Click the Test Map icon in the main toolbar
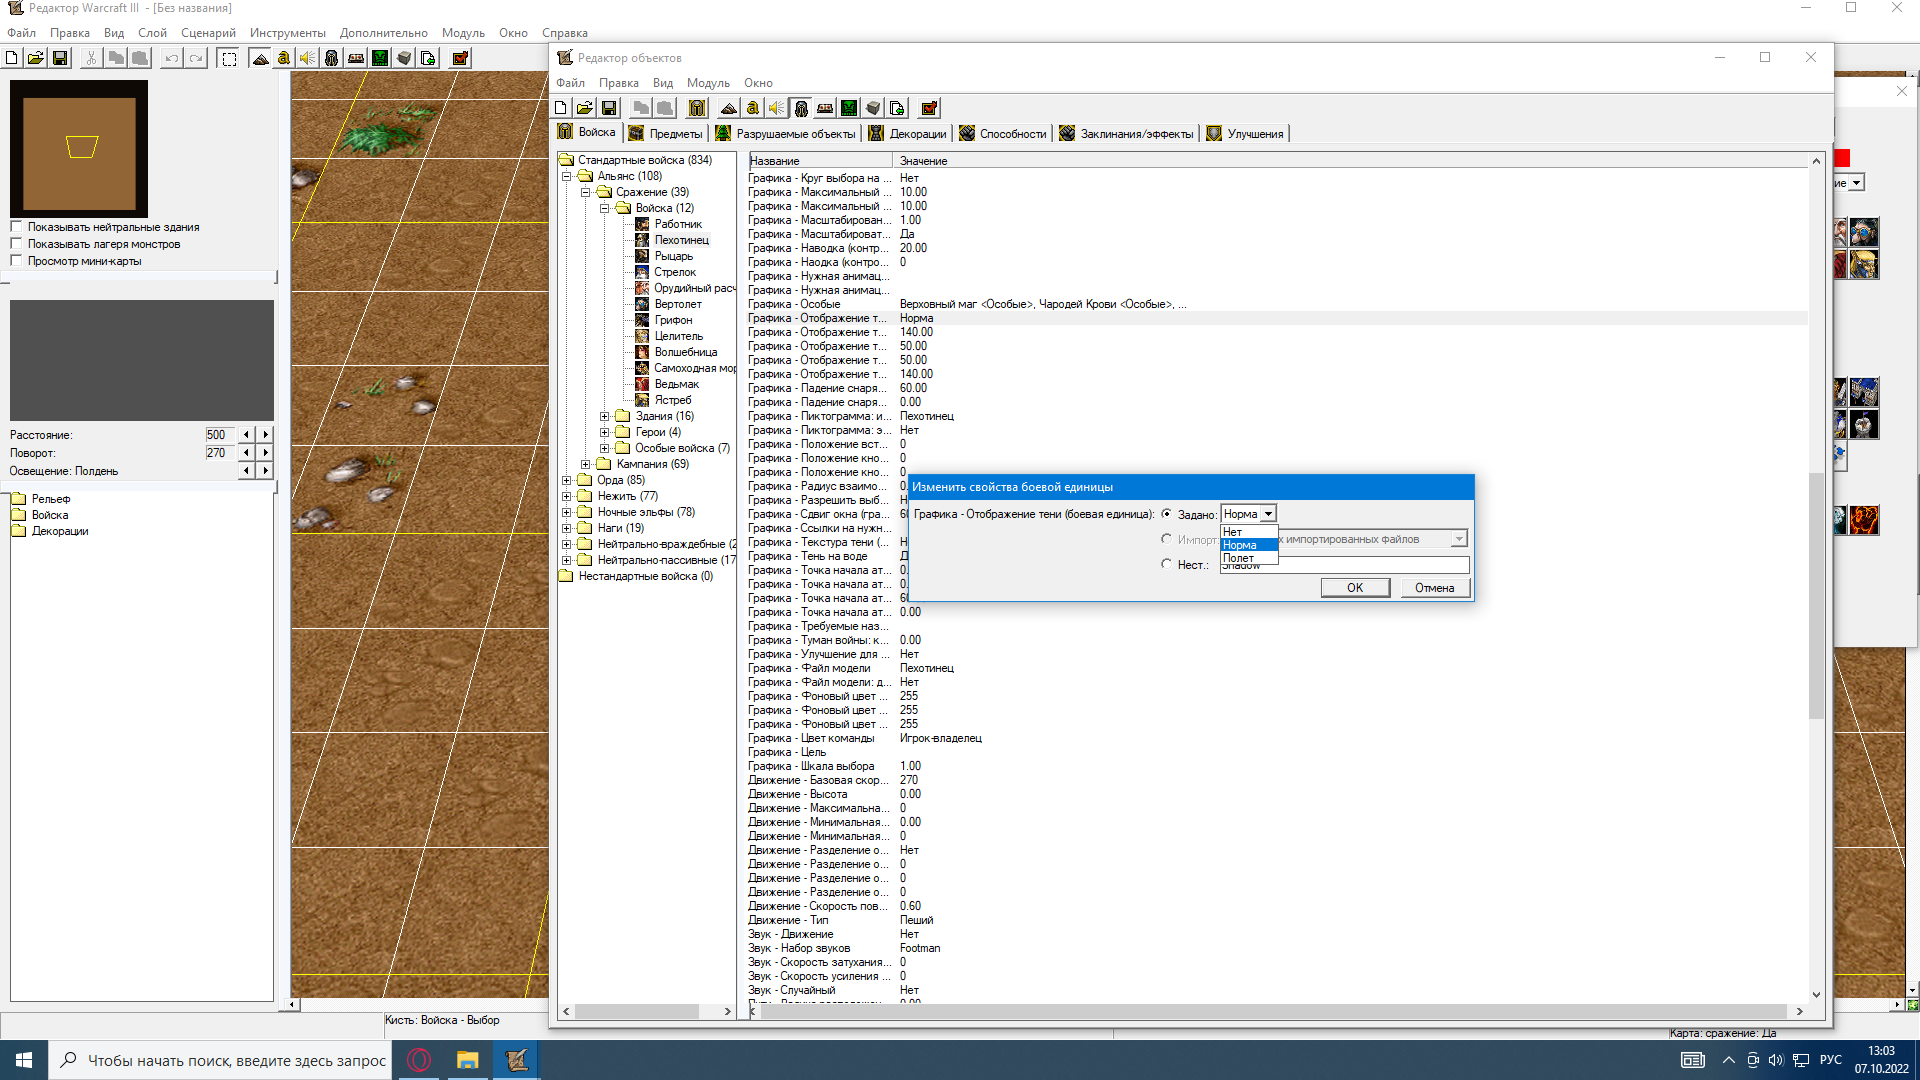 460,58
